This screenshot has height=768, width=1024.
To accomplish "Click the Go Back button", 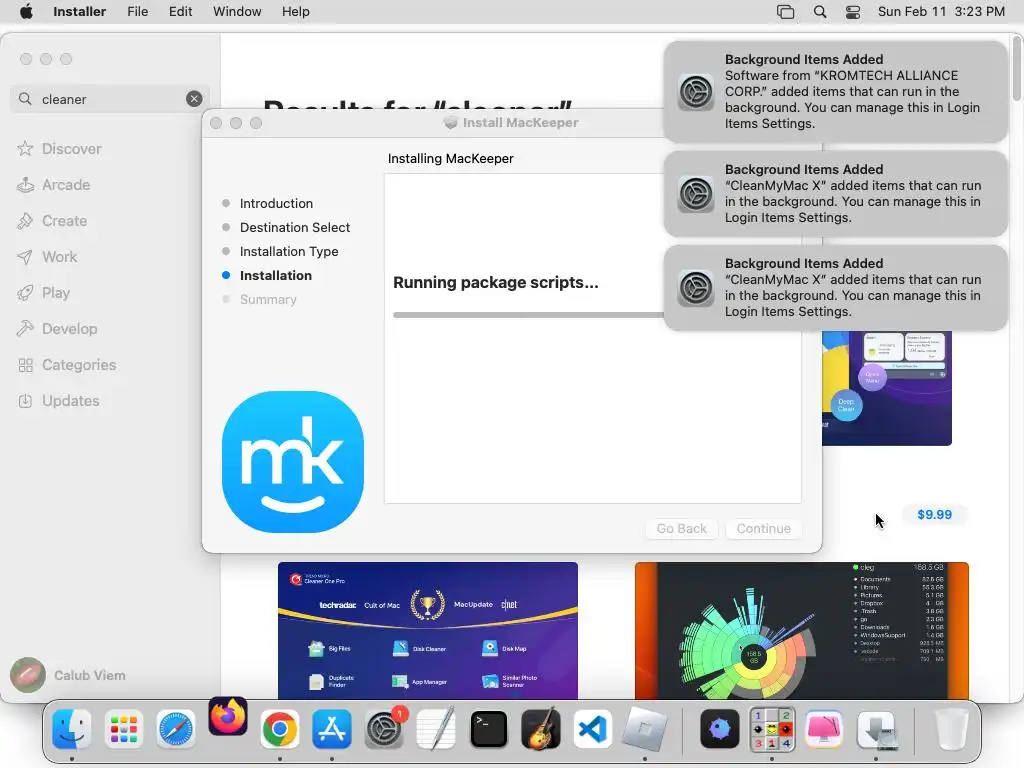I will [x=681, y=528].
